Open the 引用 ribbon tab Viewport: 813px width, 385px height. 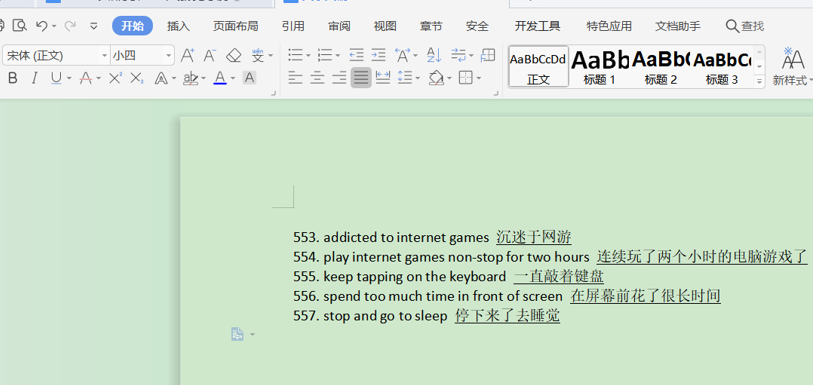pyautogui.click(x=293, y=26)
